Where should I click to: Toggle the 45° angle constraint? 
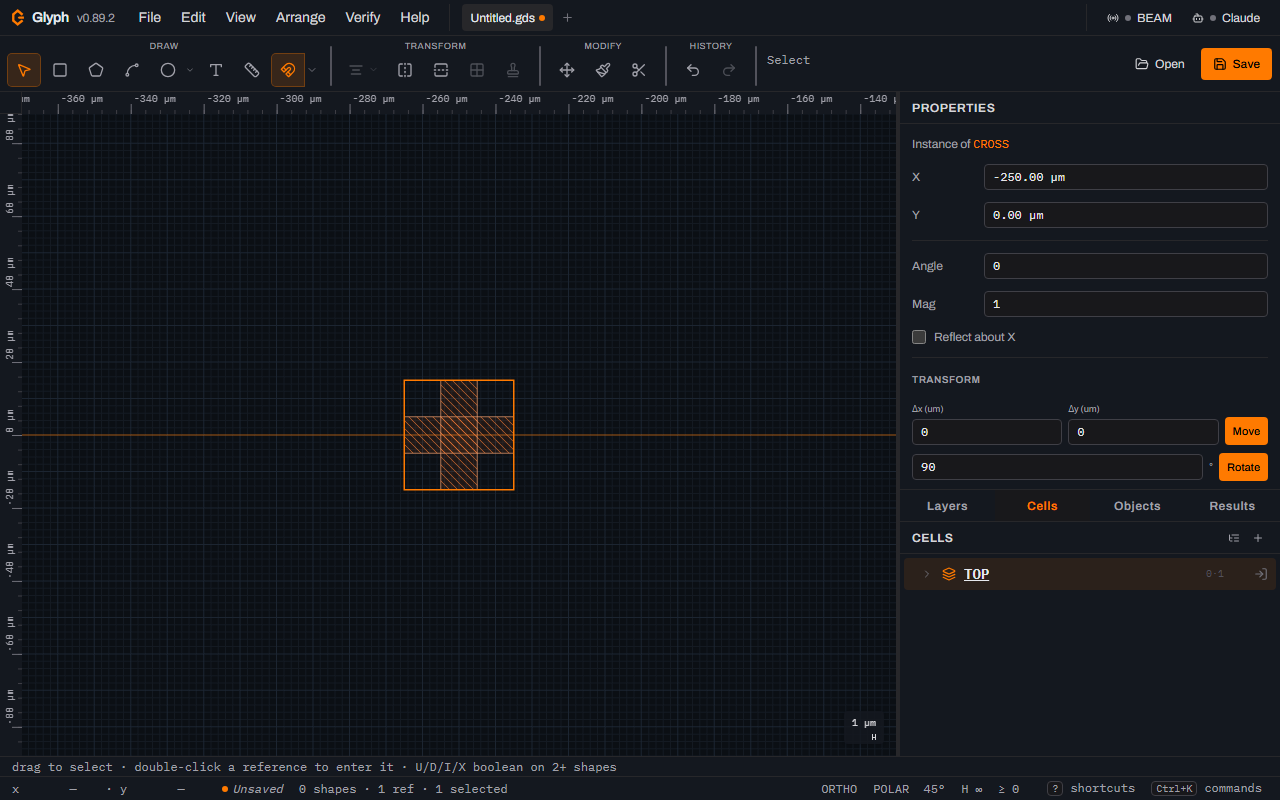click(934, 789)
